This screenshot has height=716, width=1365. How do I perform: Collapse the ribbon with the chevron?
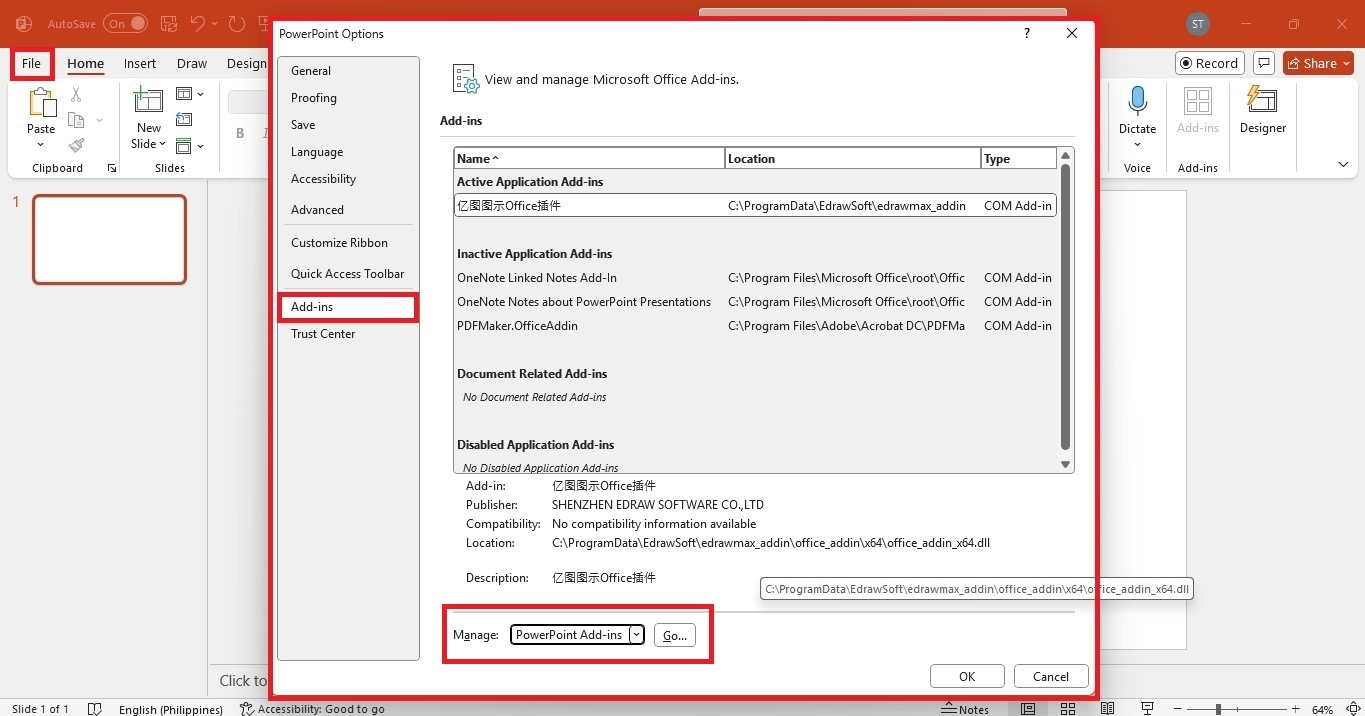1343,165
